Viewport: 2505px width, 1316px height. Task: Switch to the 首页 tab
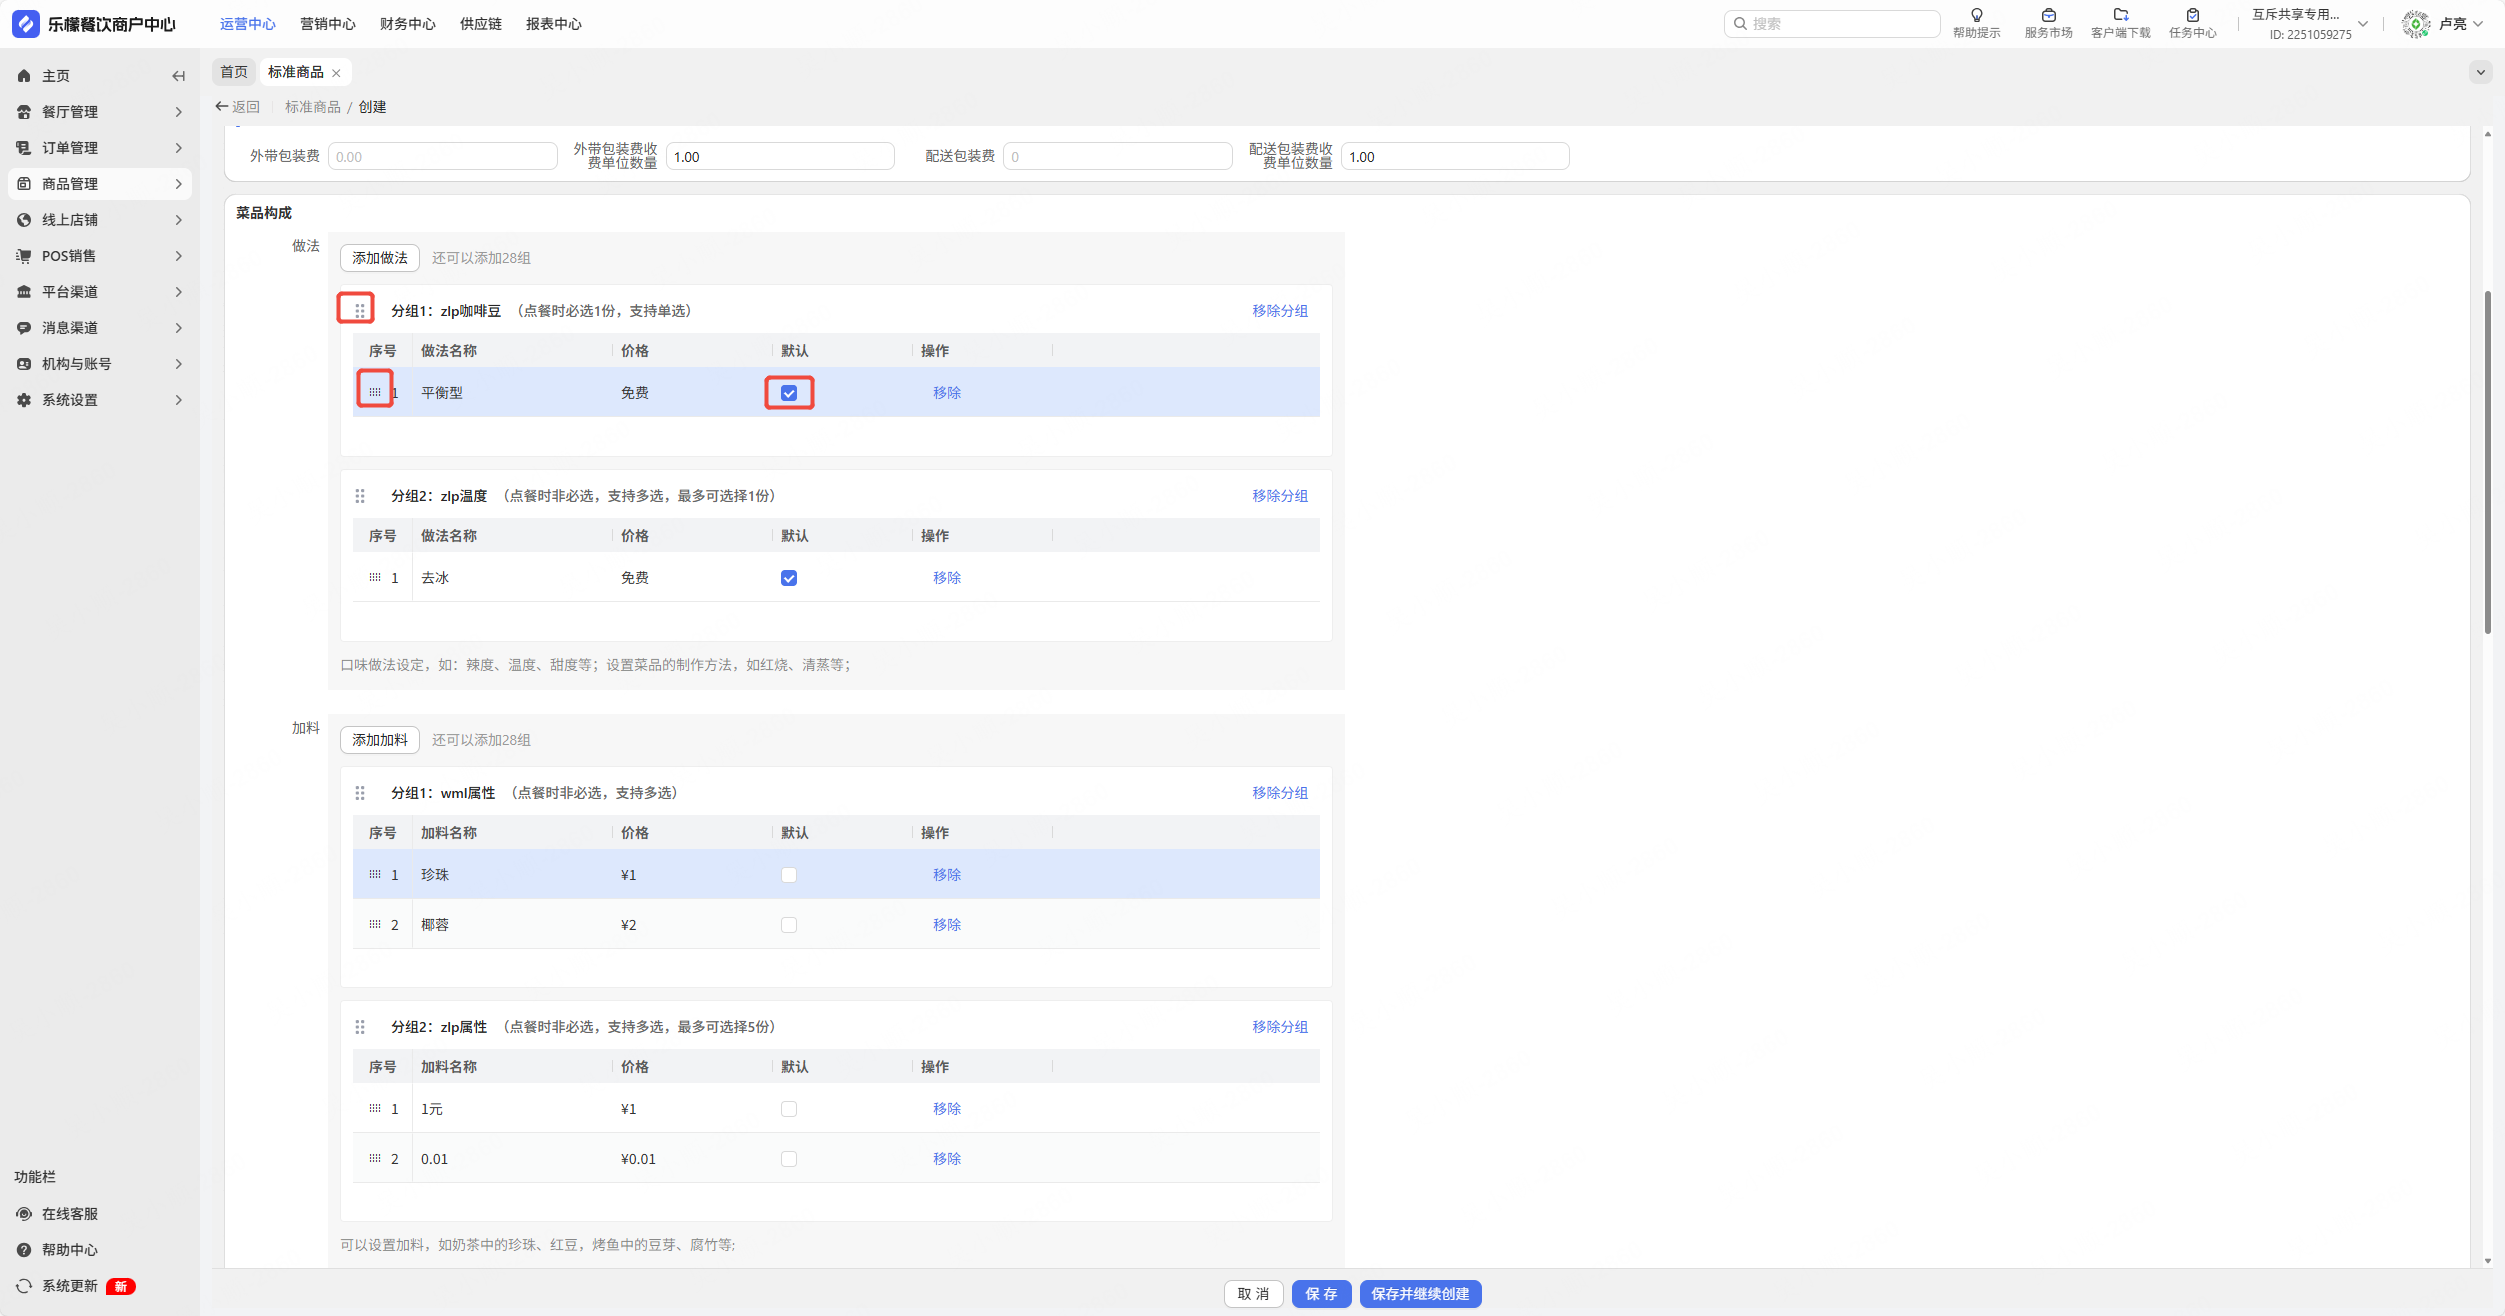point(234,72)
